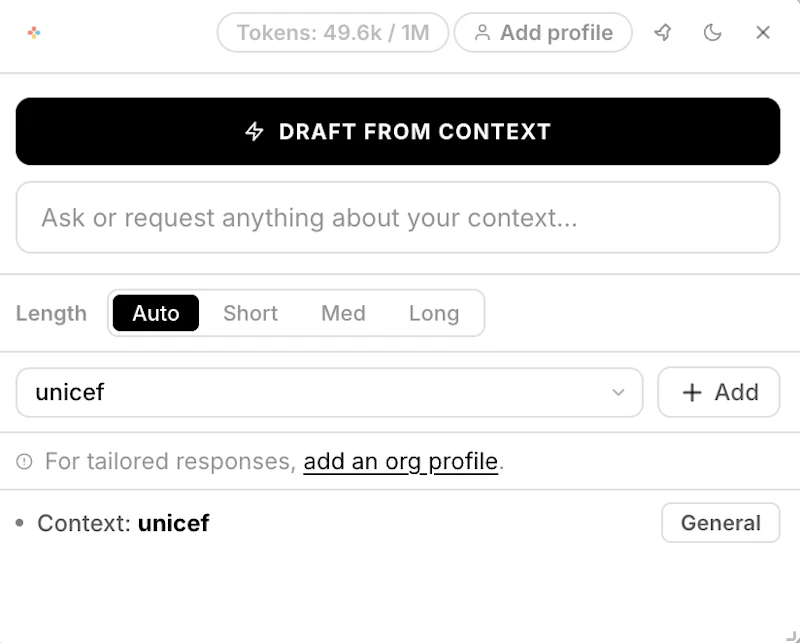800x643 pixels.
Task: Click the Tokens 49.6k / 1M counter pill
Action: tap(332, 32)
